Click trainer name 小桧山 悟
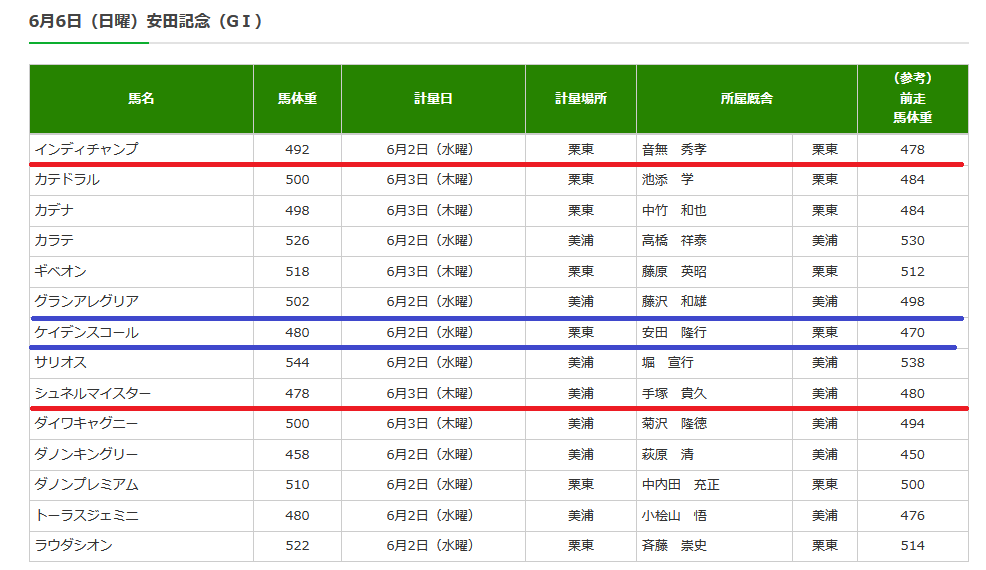 pos(674,516)
